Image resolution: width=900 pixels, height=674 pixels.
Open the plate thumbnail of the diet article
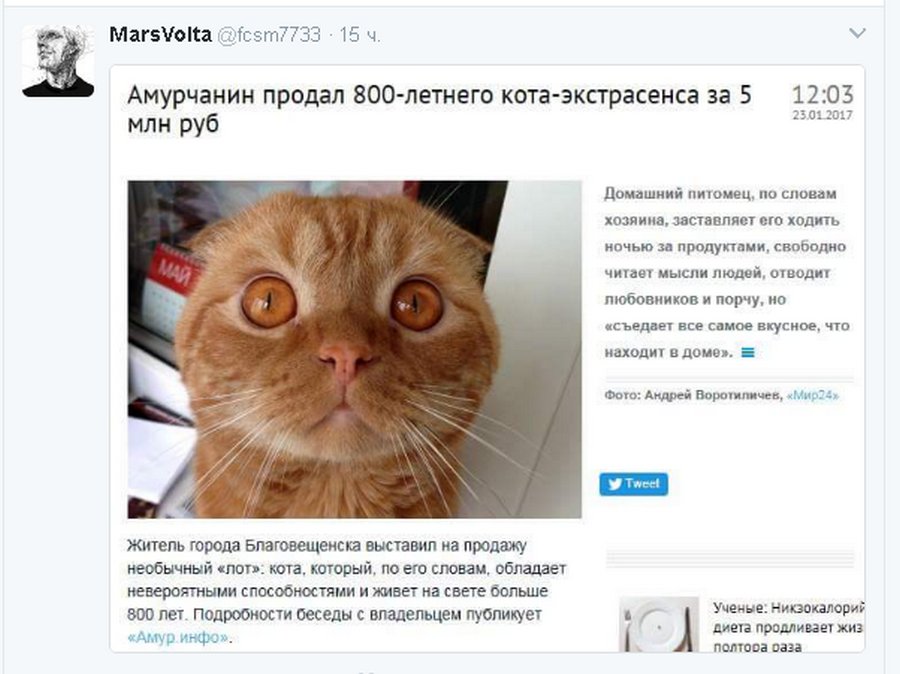coord(659,624)
